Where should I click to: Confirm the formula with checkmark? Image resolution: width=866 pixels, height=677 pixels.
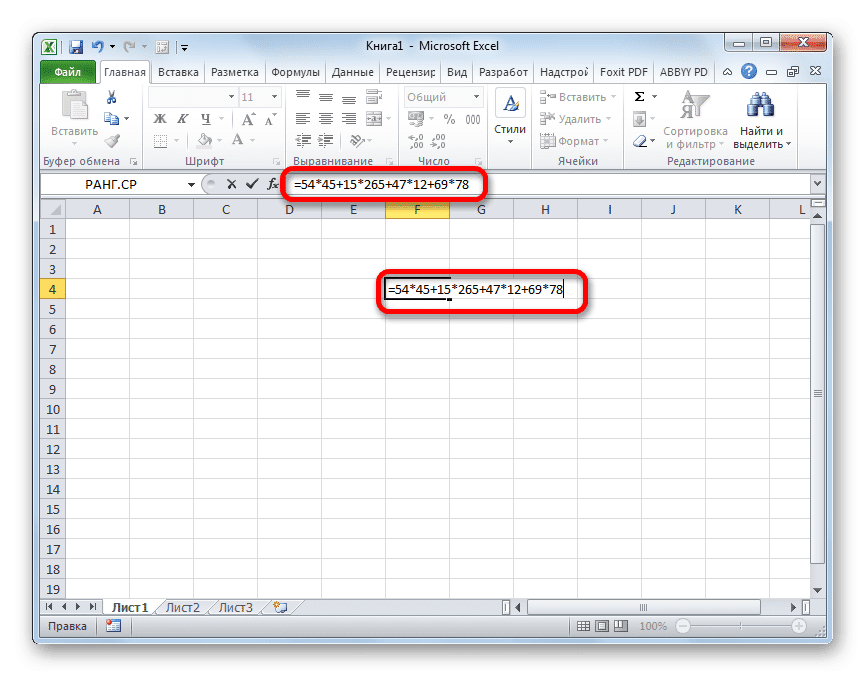pos(252,184)
